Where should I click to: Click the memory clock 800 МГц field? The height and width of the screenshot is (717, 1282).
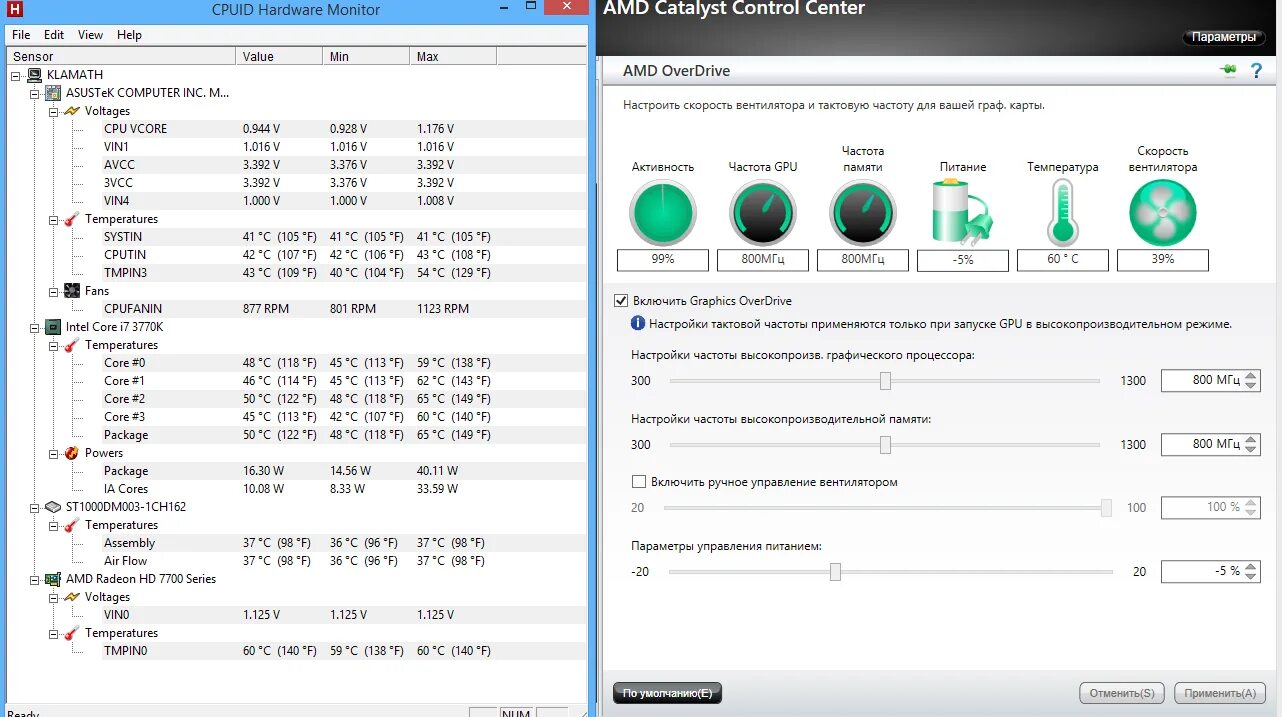pos(1202,444)
